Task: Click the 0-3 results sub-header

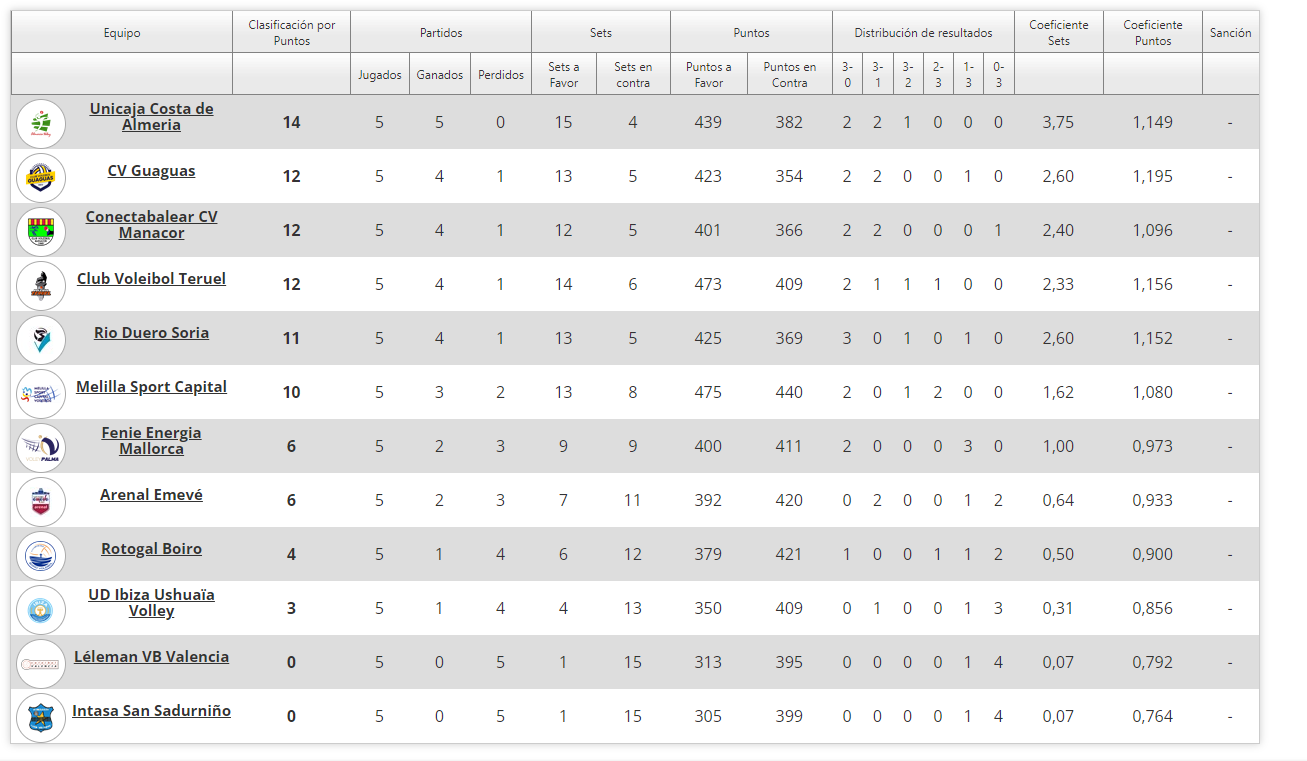Action: pos(998,75)
